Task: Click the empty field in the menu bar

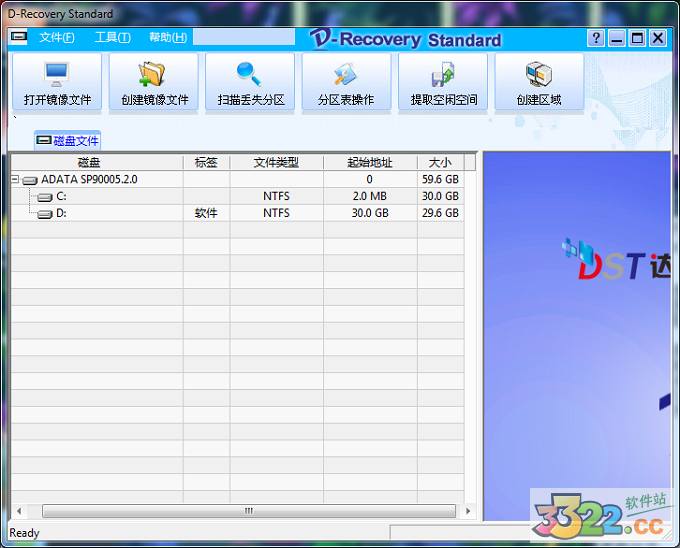Action: tap(244, 37)
